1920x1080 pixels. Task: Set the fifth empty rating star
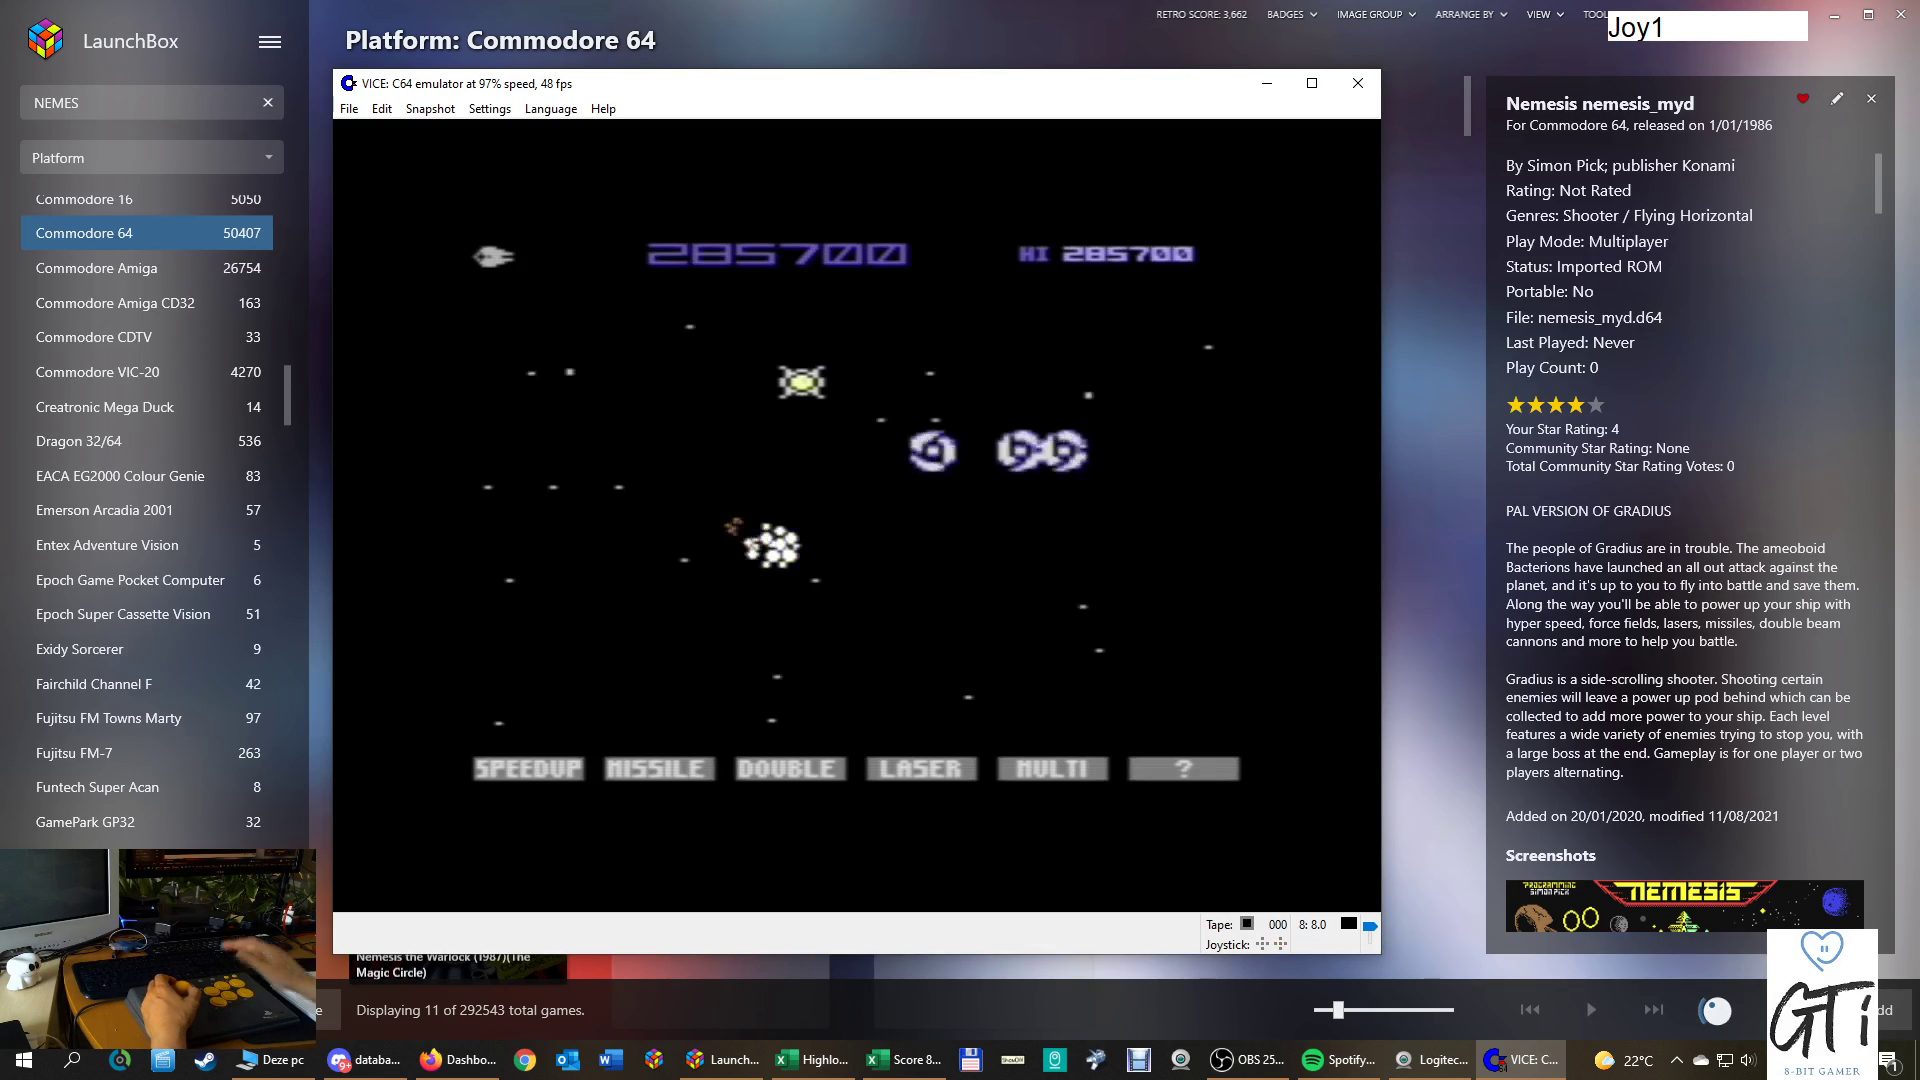click(x=1596, y=405)
